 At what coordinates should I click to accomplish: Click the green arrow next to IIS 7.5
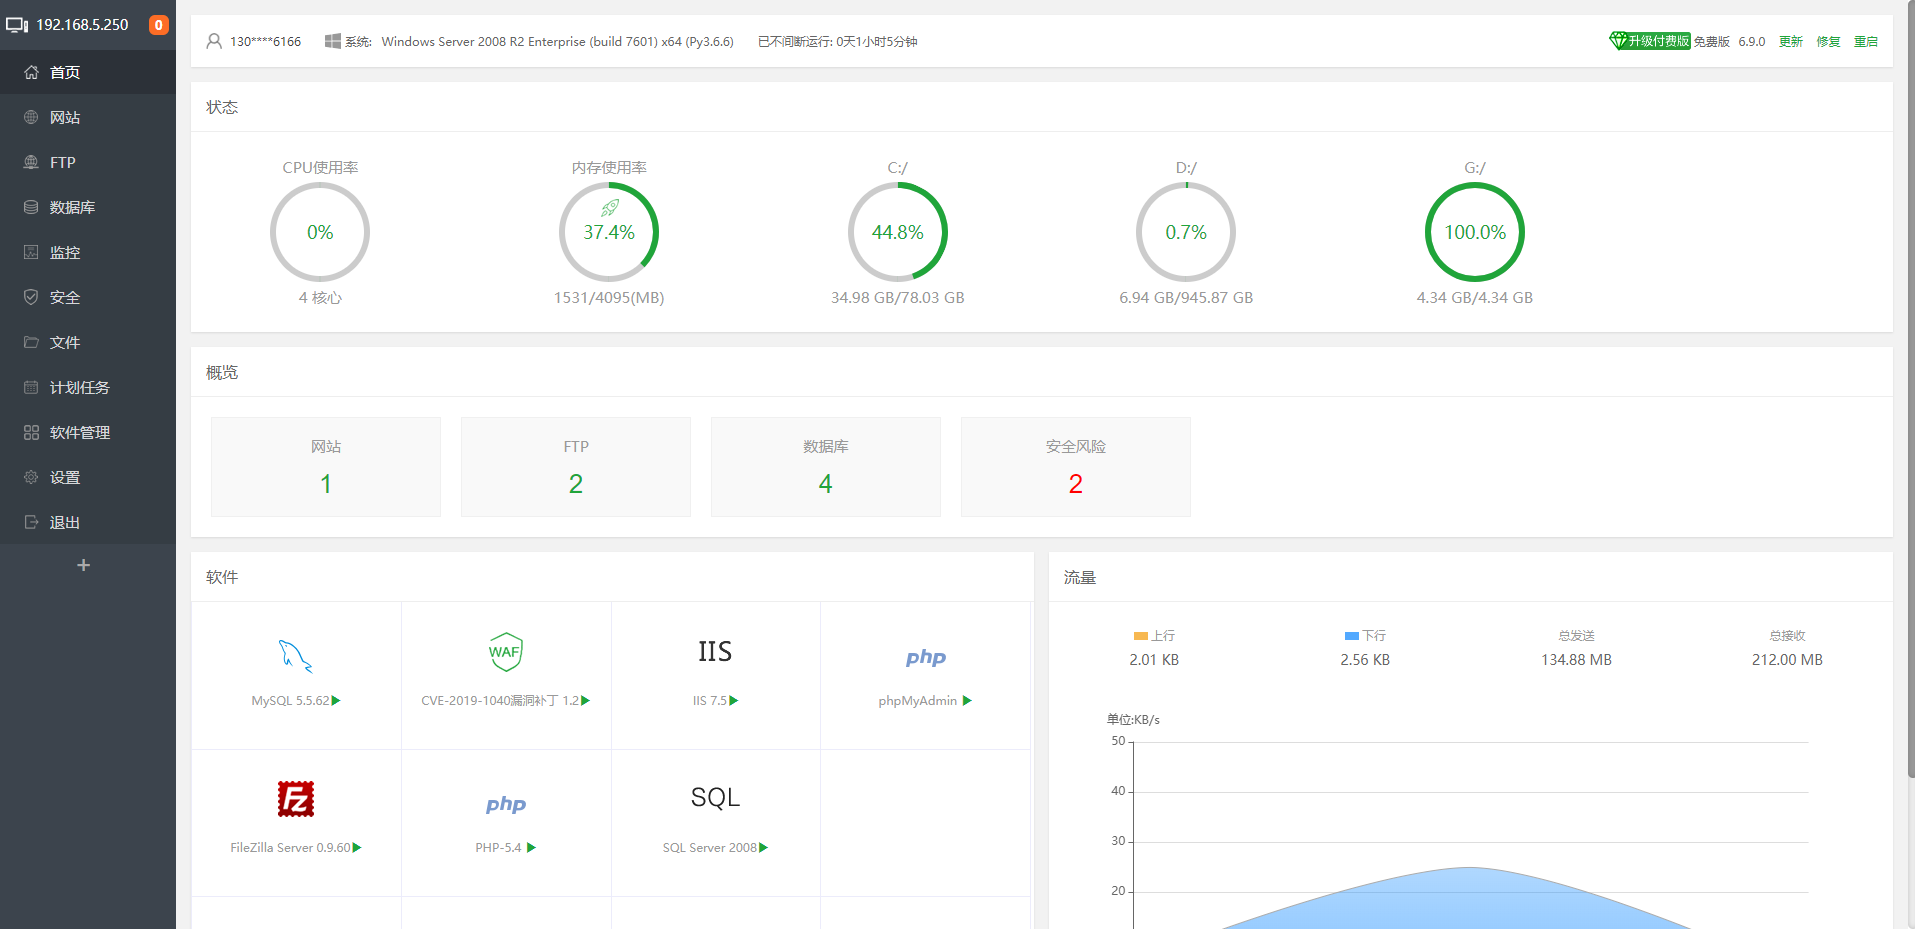pyautogui.click(x=734, y=701)
